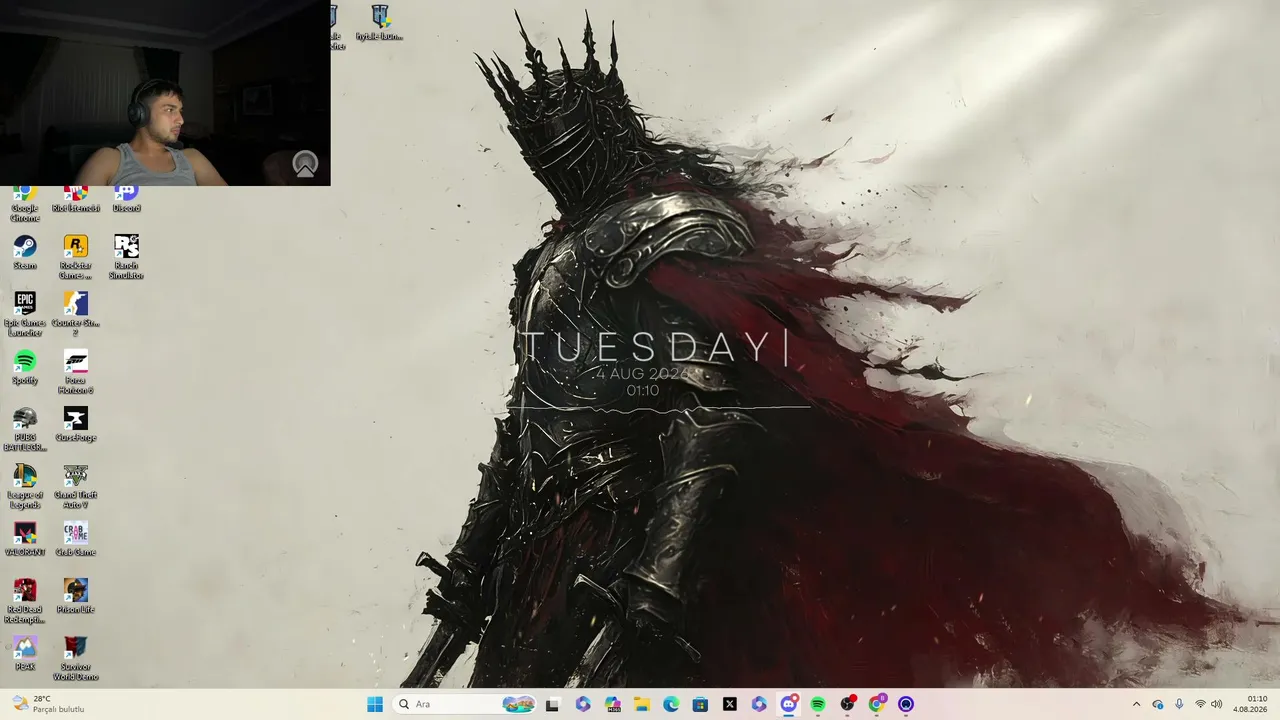The image size is (1280, 720).
Task: Open Microsoft Store from the taskbar
Action: 700,704
